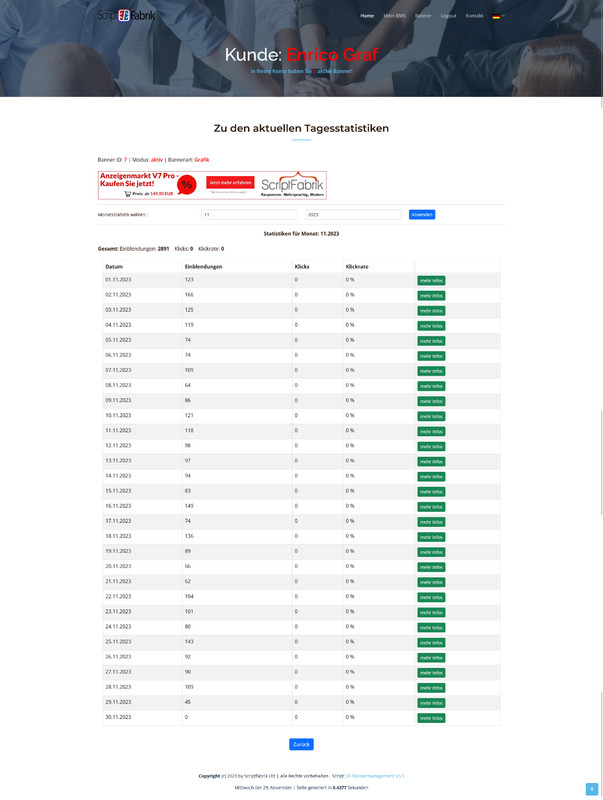Show mehr infos for 12.11.2023
The image size is (603, 800).
[431, 446]
